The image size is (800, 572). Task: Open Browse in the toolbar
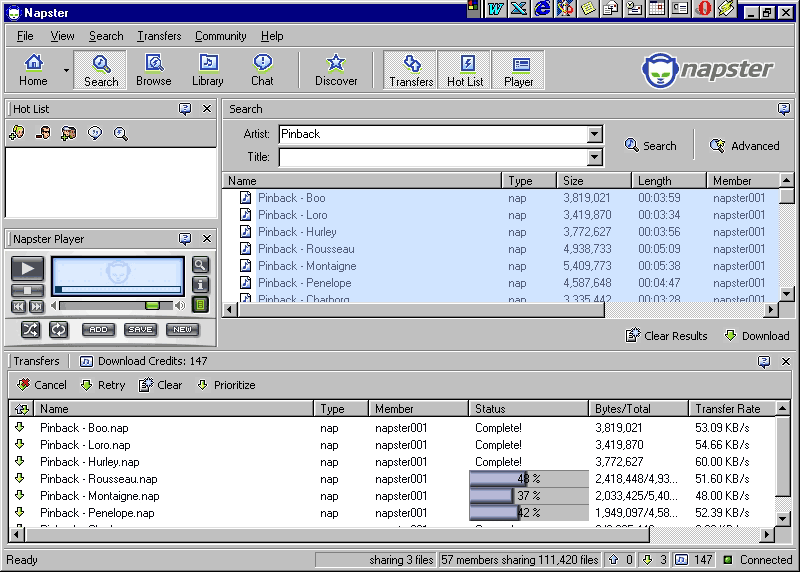pos(154,70)
